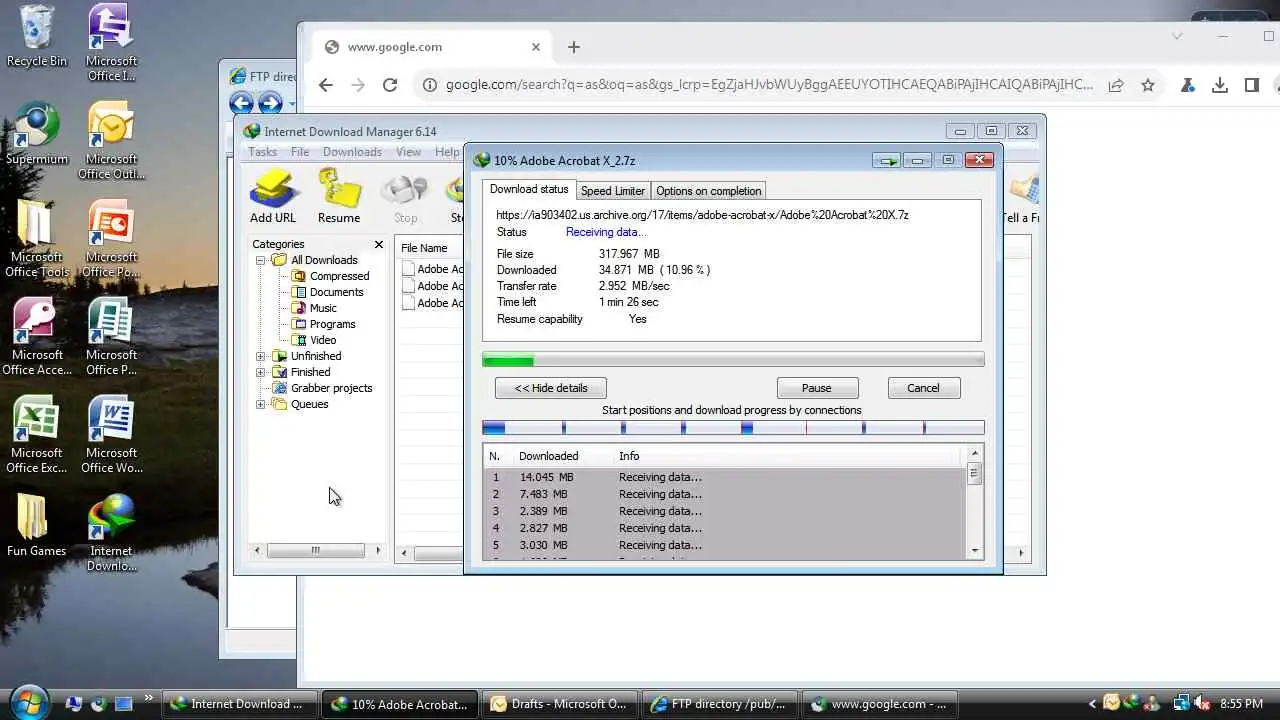Image resolution: width=1280 pixels, height=720 pixels.
Task: Collapse the All Downloads tree node
Action: [x=261, y=260]
